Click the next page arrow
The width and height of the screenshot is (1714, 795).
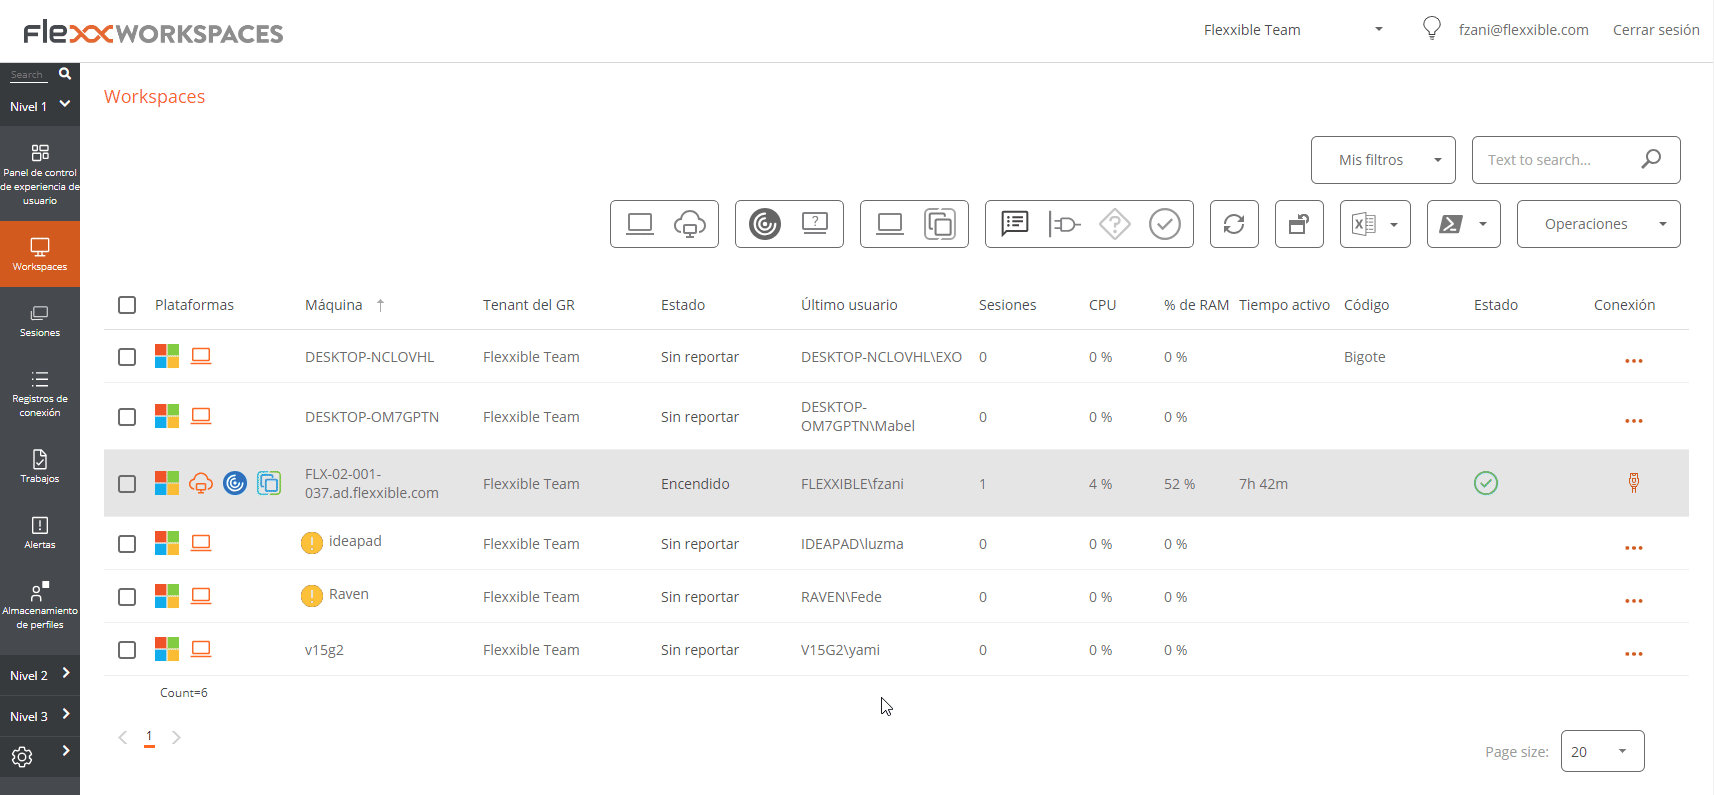coord(176,737)
